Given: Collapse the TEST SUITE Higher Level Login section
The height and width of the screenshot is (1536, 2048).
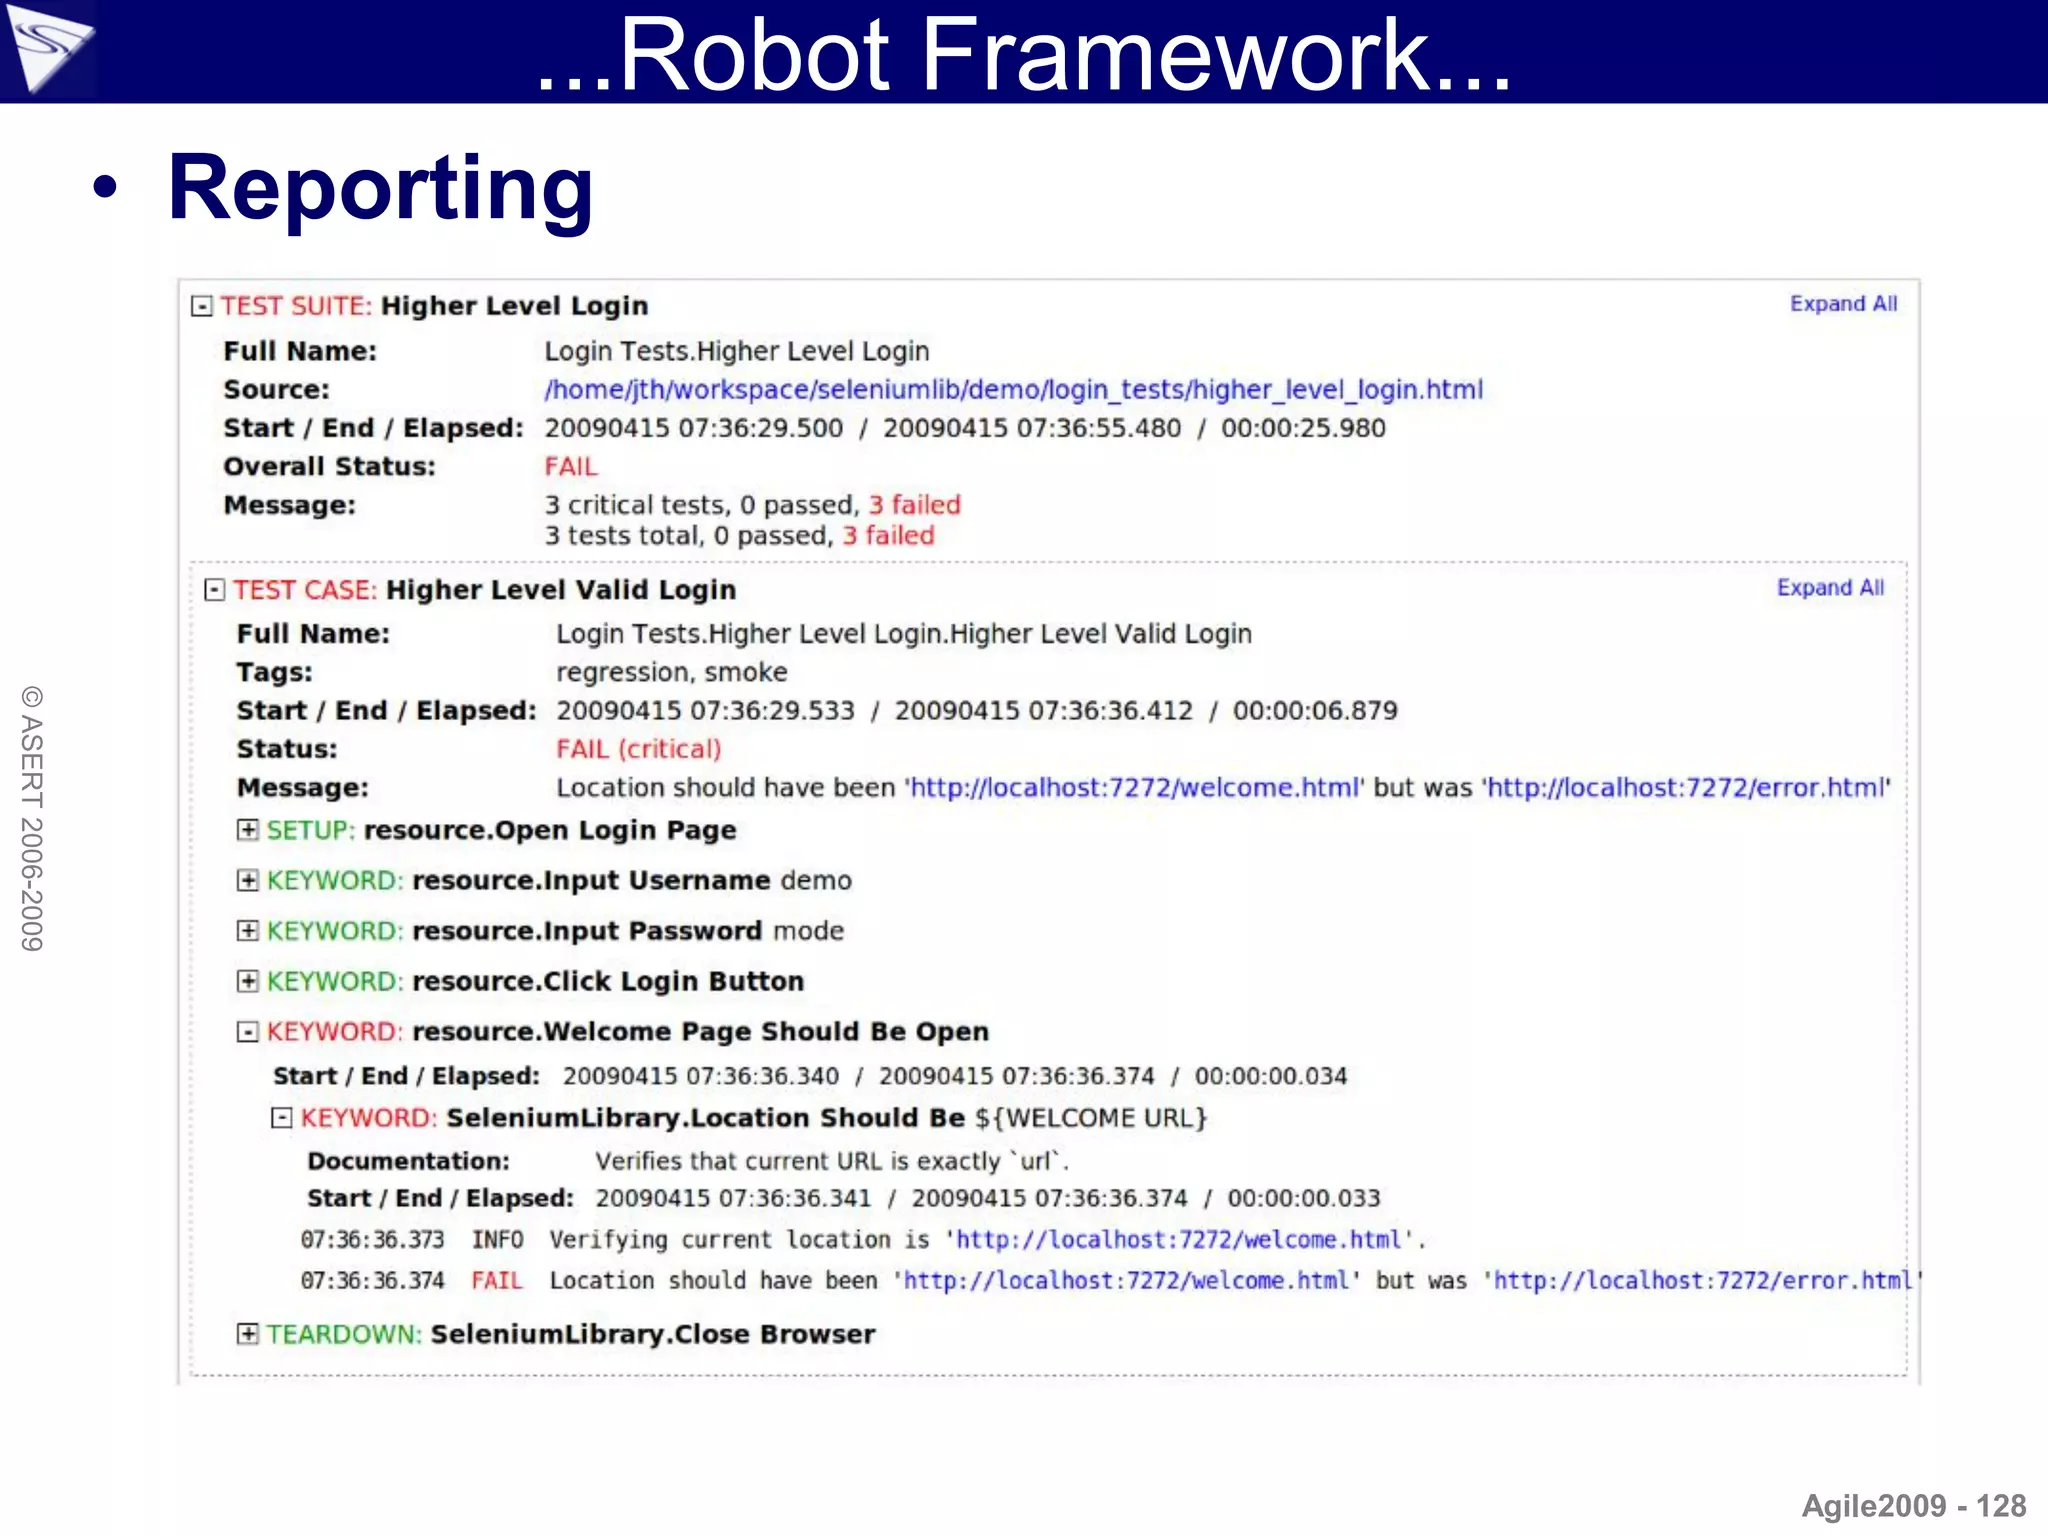Looking at the screenshot, I should (x=202, y=306).
